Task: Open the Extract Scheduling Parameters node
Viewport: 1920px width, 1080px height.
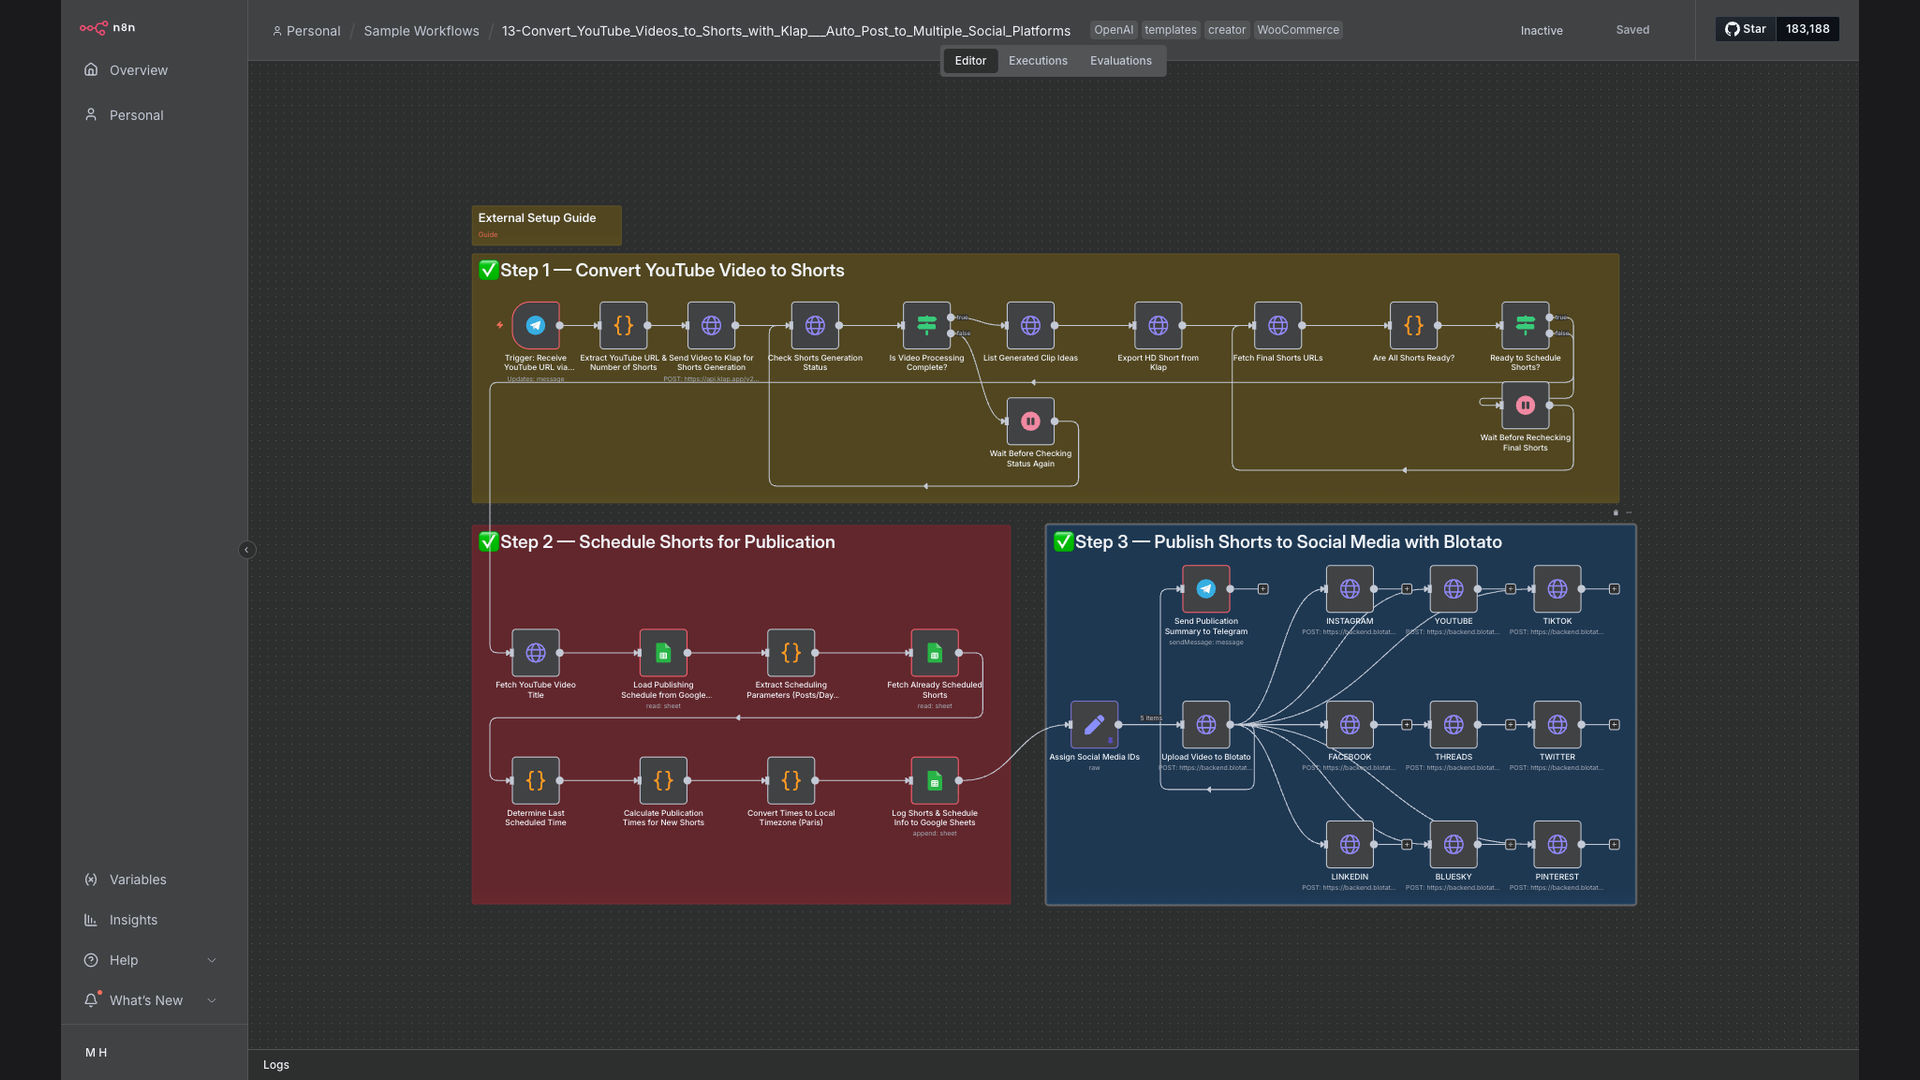Action: [x=791, y=653]
